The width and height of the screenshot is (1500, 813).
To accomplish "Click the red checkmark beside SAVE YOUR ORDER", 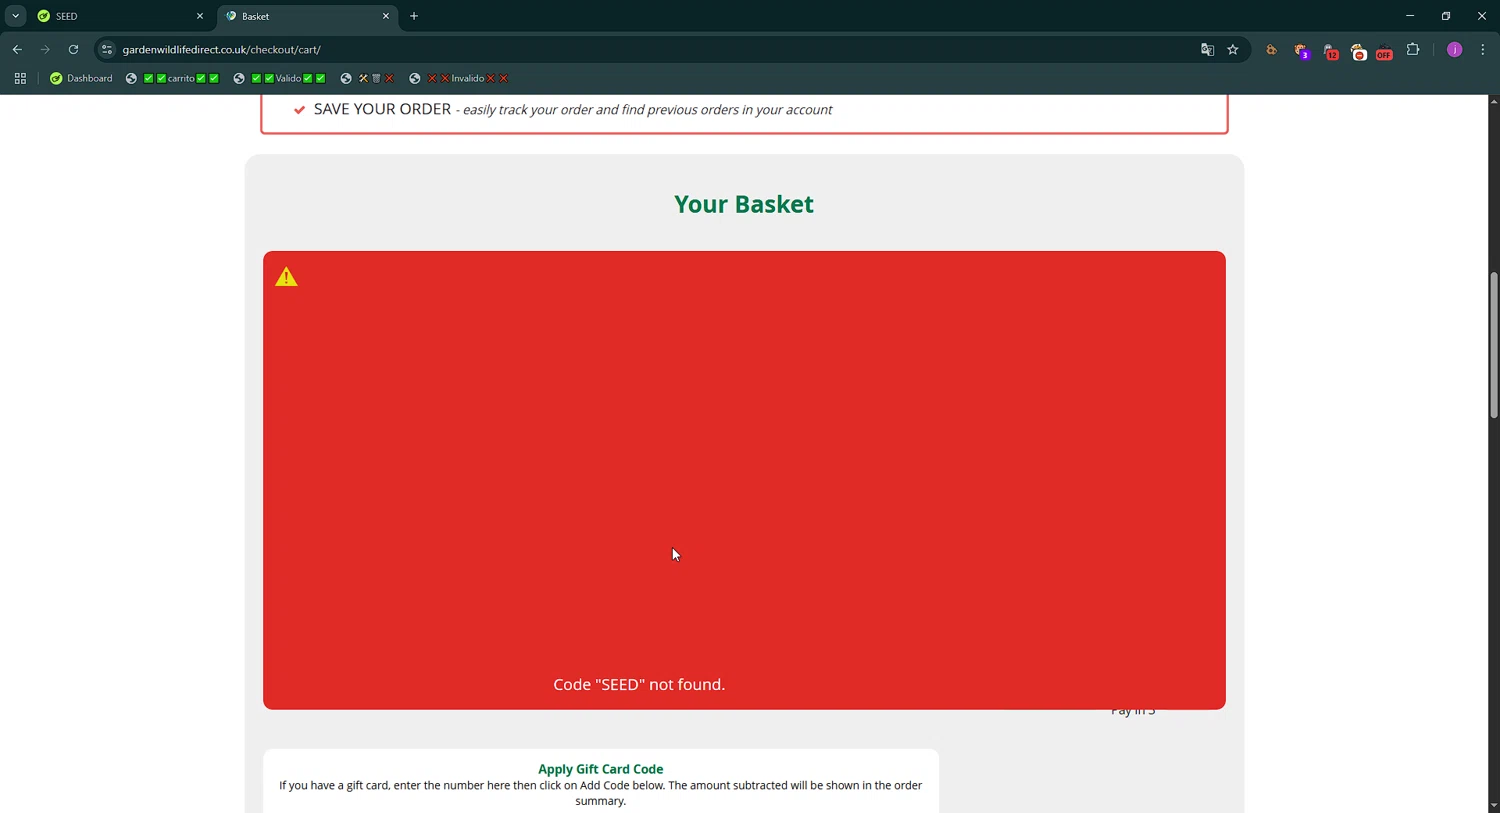I will tap(299, 110).
